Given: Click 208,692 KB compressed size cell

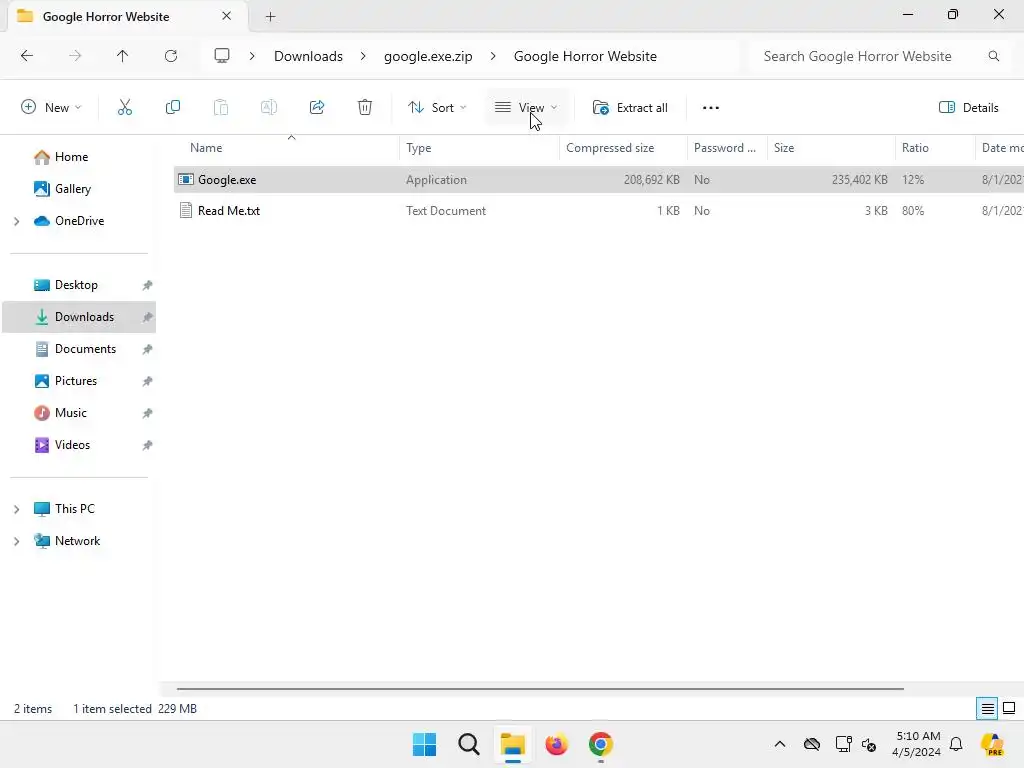Looking at the screenshot, I should [x=651, y=180].
